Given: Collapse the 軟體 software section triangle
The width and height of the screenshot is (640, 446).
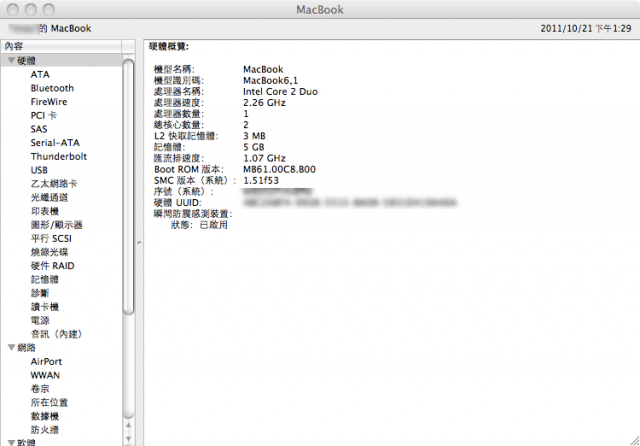Looking at the screenshot, I should click(x=11, y=442).
